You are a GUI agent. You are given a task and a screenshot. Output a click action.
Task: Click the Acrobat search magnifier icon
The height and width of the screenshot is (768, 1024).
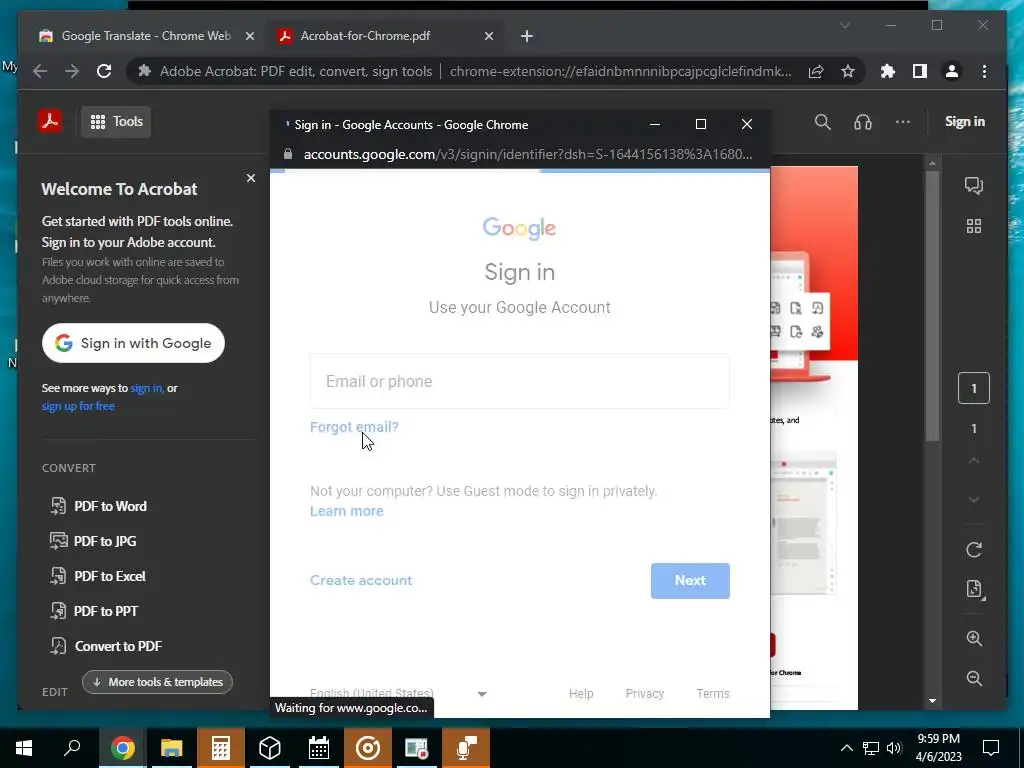[x=823, y=122]
